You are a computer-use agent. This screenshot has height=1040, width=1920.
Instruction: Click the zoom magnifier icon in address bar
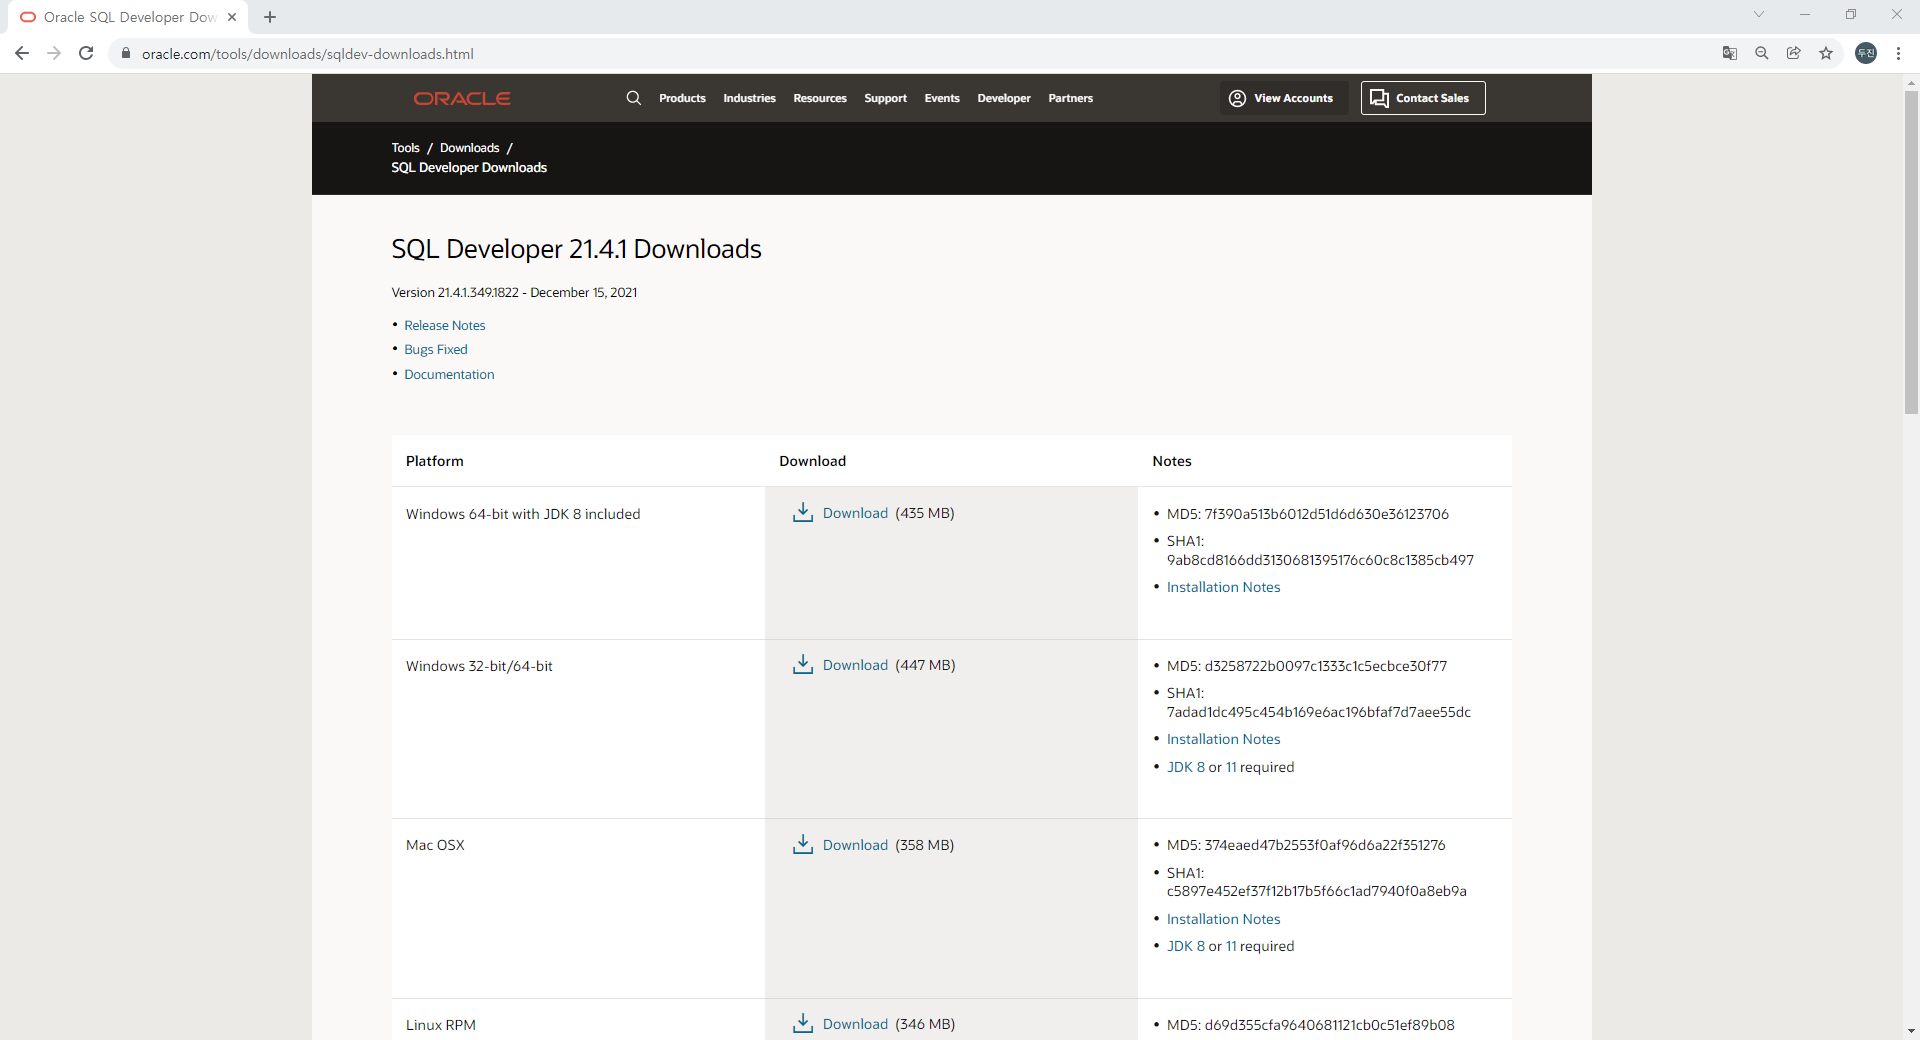click(1762, 53)
